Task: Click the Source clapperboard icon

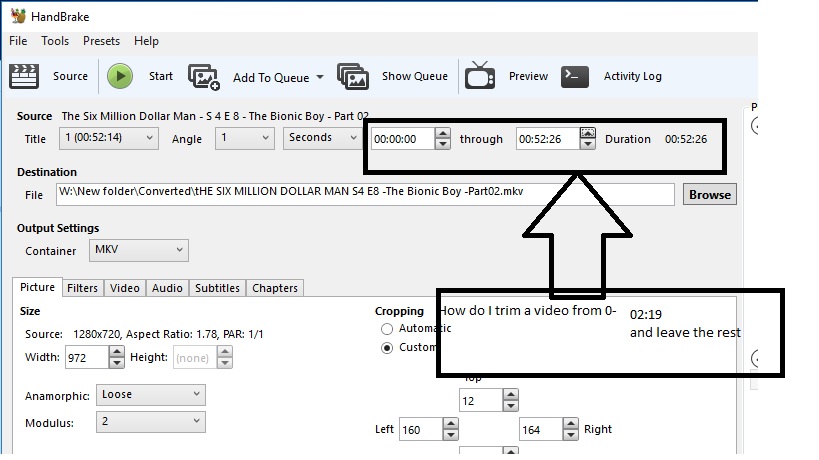Action: pyautogui.click(x=24, y=76)
